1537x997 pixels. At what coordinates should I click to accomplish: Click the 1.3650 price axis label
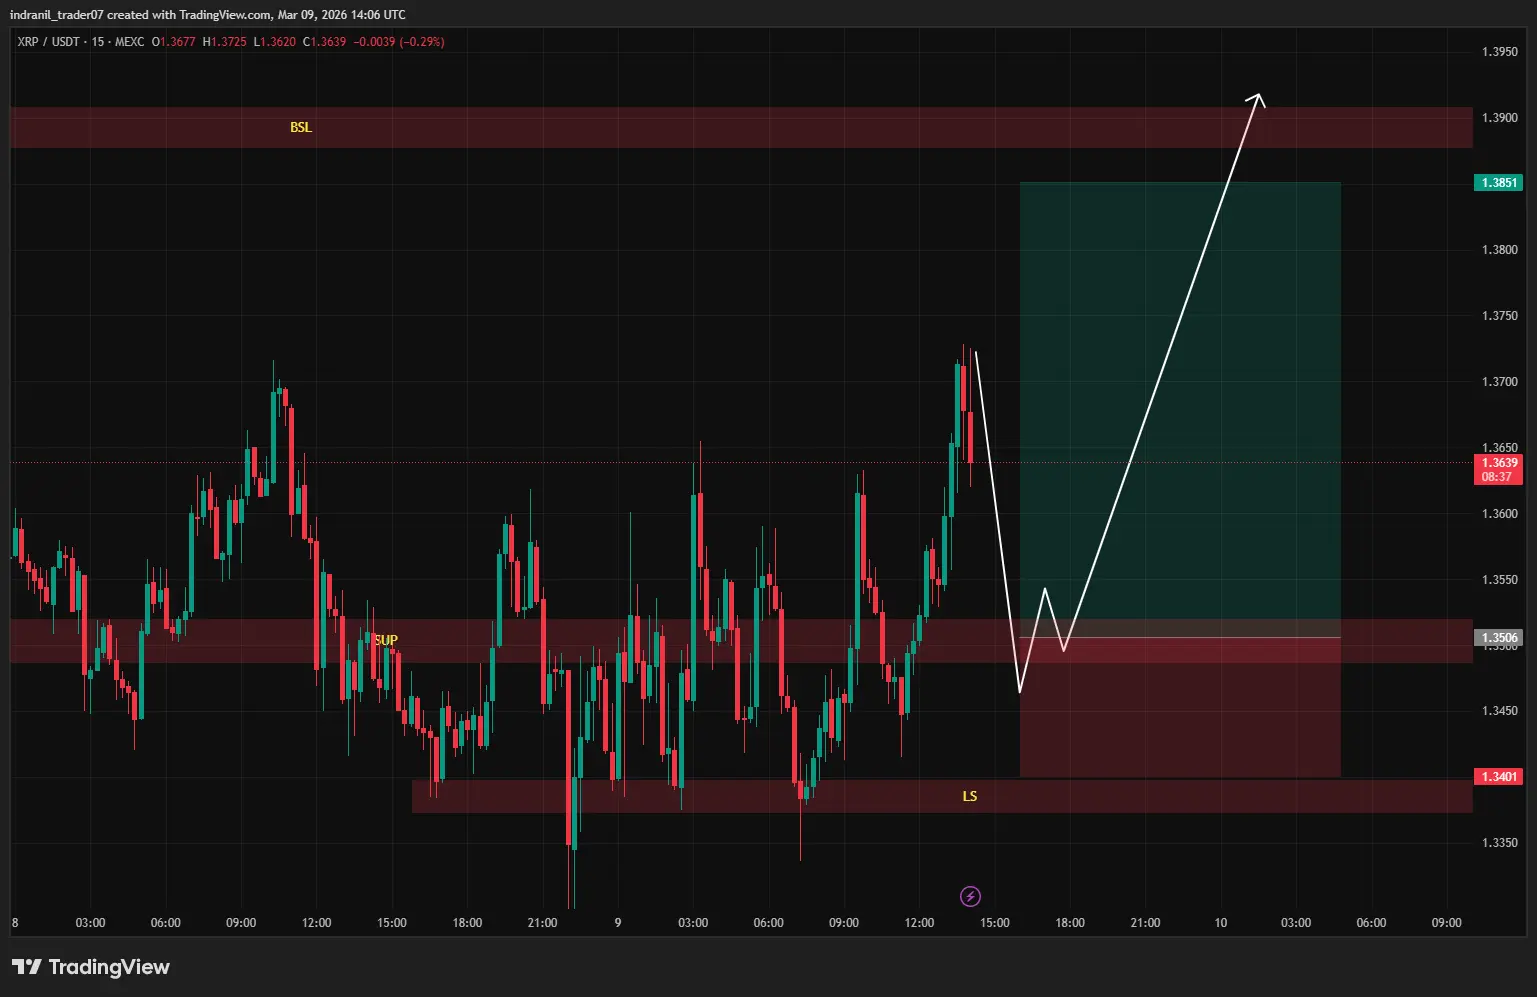tap(1499, 448)
